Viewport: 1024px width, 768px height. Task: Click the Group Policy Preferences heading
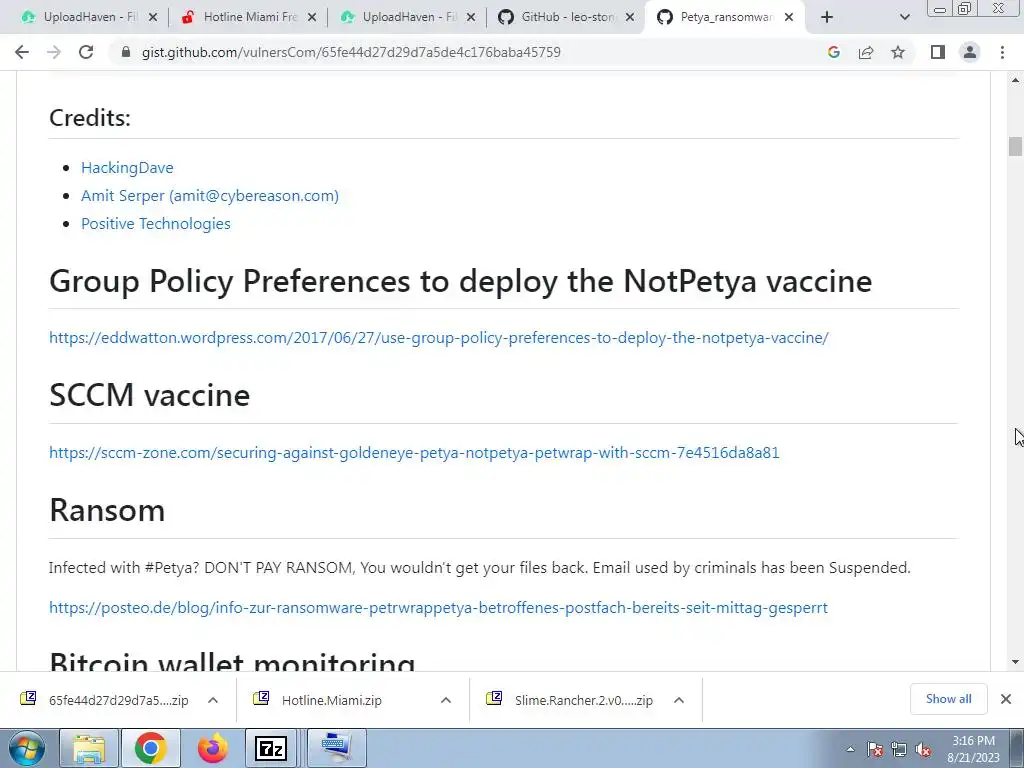pos(460,281)
